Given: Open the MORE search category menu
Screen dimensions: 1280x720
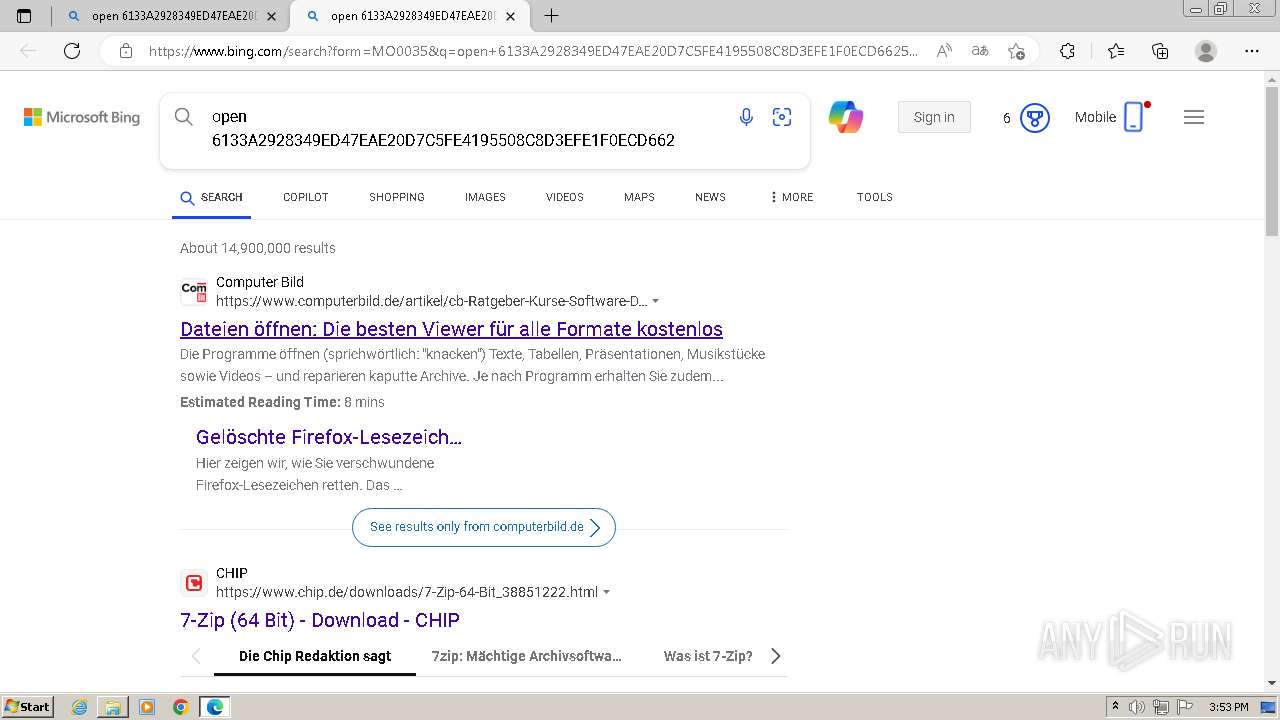Looking at the screenshot, I should (791, 197).
